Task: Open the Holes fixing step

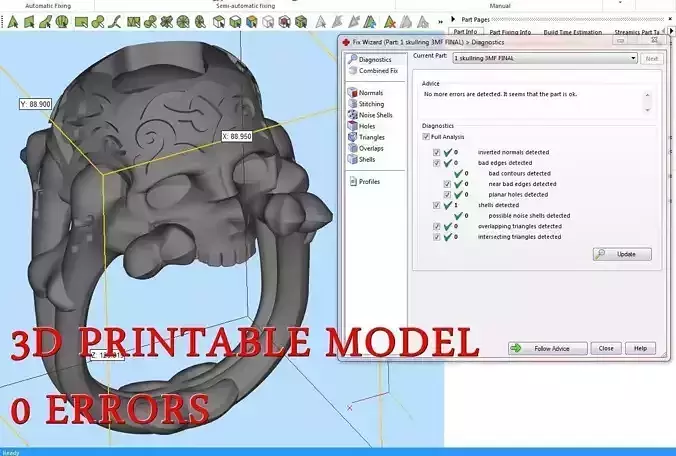Action: [x=362, y=126]
